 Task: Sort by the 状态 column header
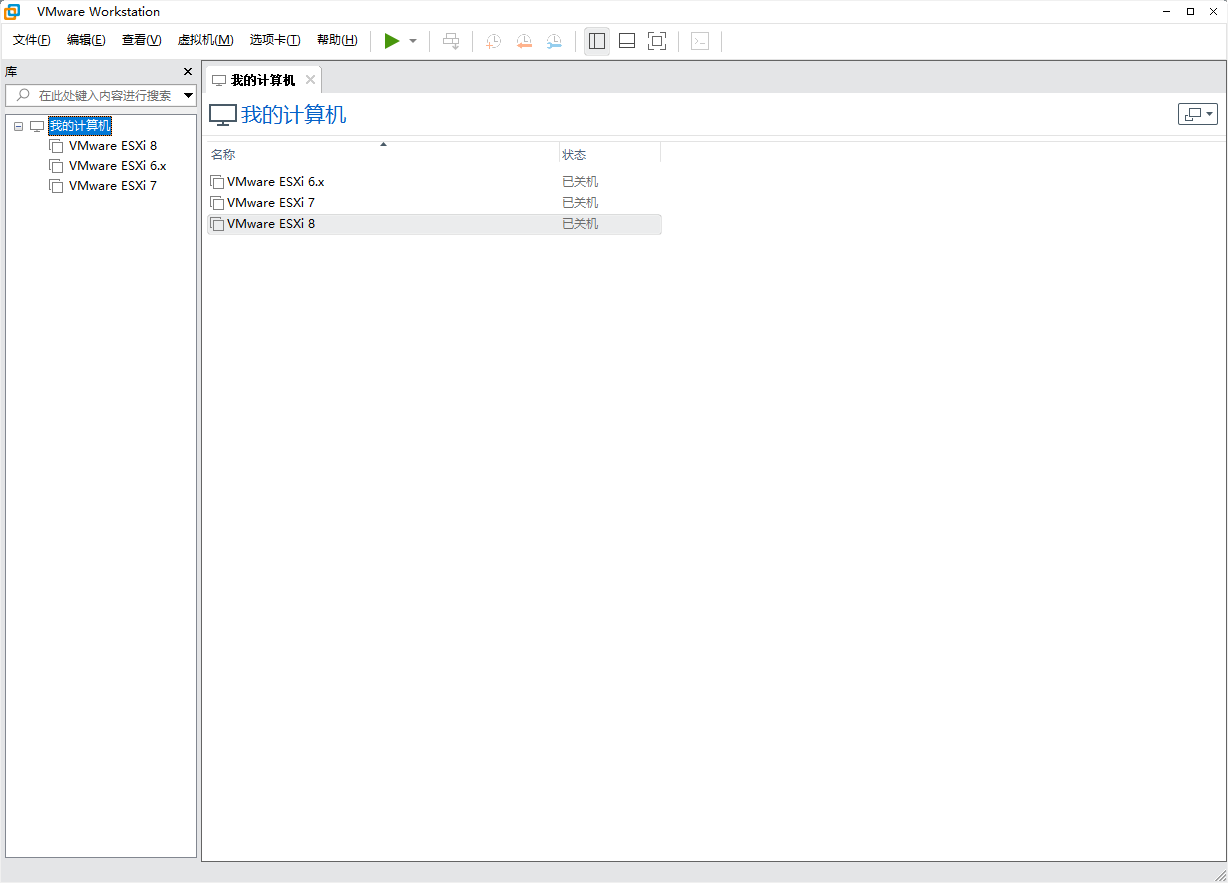pos(609,155)
